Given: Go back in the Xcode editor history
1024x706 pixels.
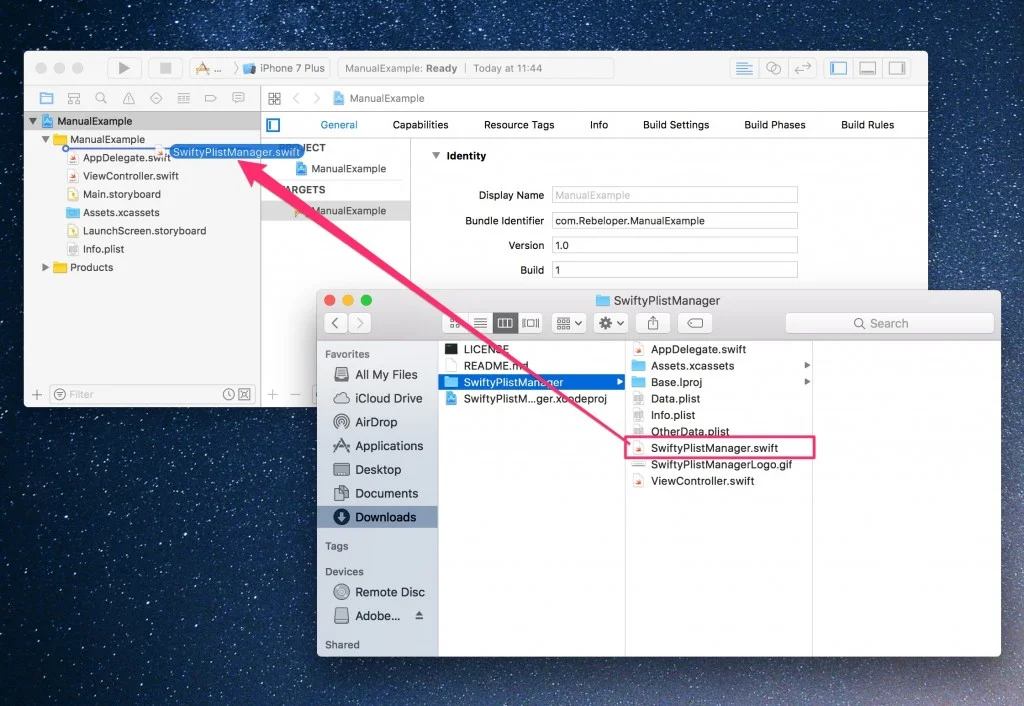Looking at the screenshot, I should (296, 98).
